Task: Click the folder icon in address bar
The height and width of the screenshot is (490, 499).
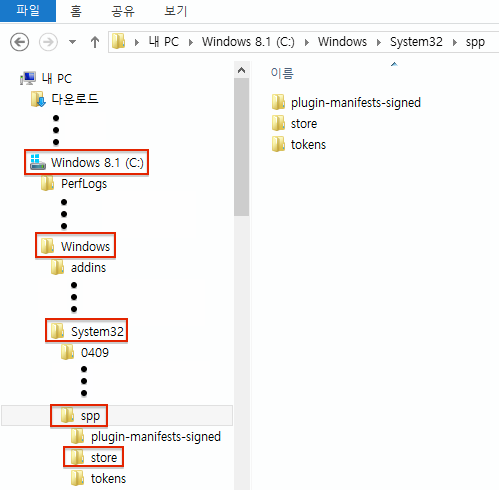Action: 119,41
